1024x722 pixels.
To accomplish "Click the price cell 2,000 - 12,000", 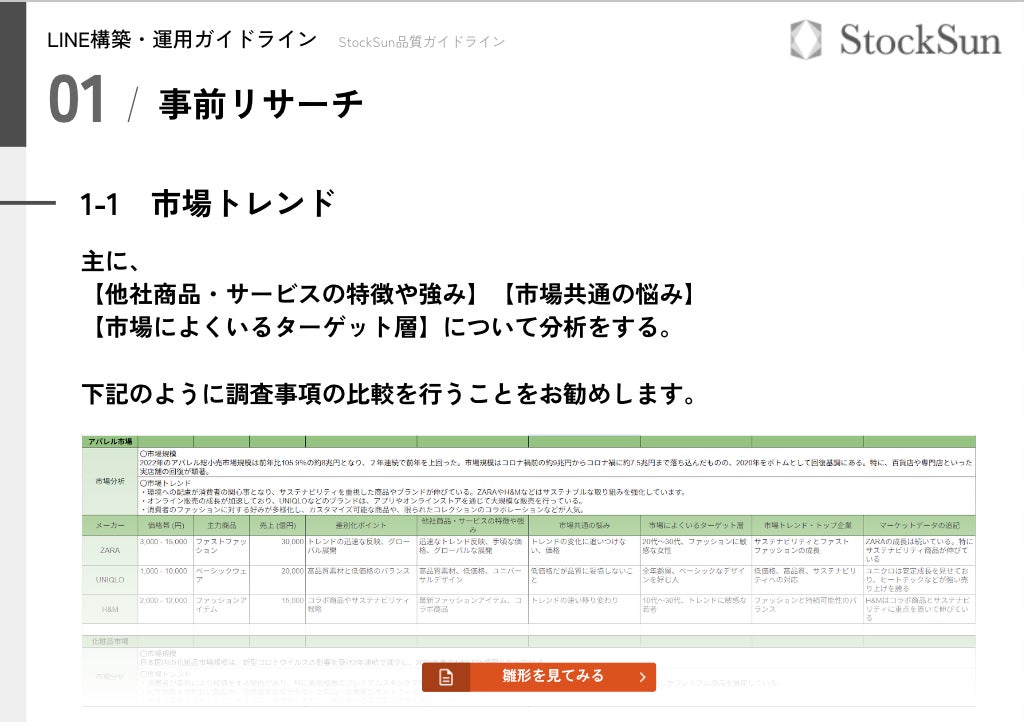I will point(166,609).
